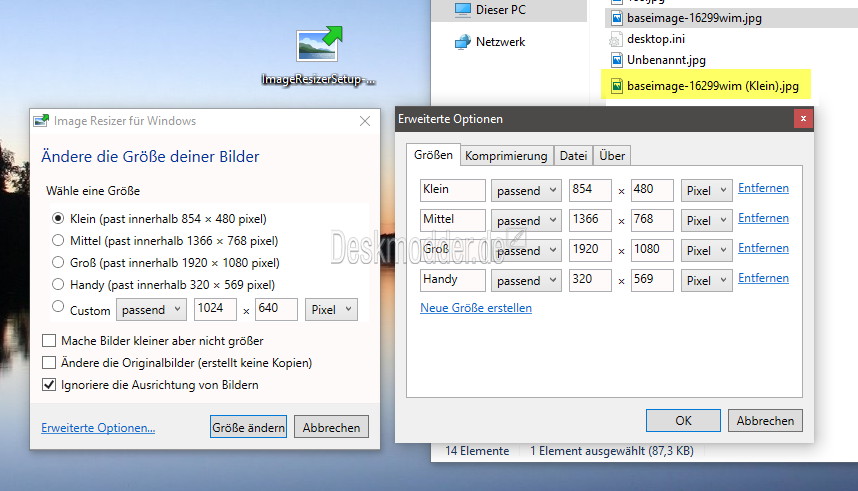Click the height field showing 1080
Viewport: 858px width, 491px height.
[x=652, y=250]
